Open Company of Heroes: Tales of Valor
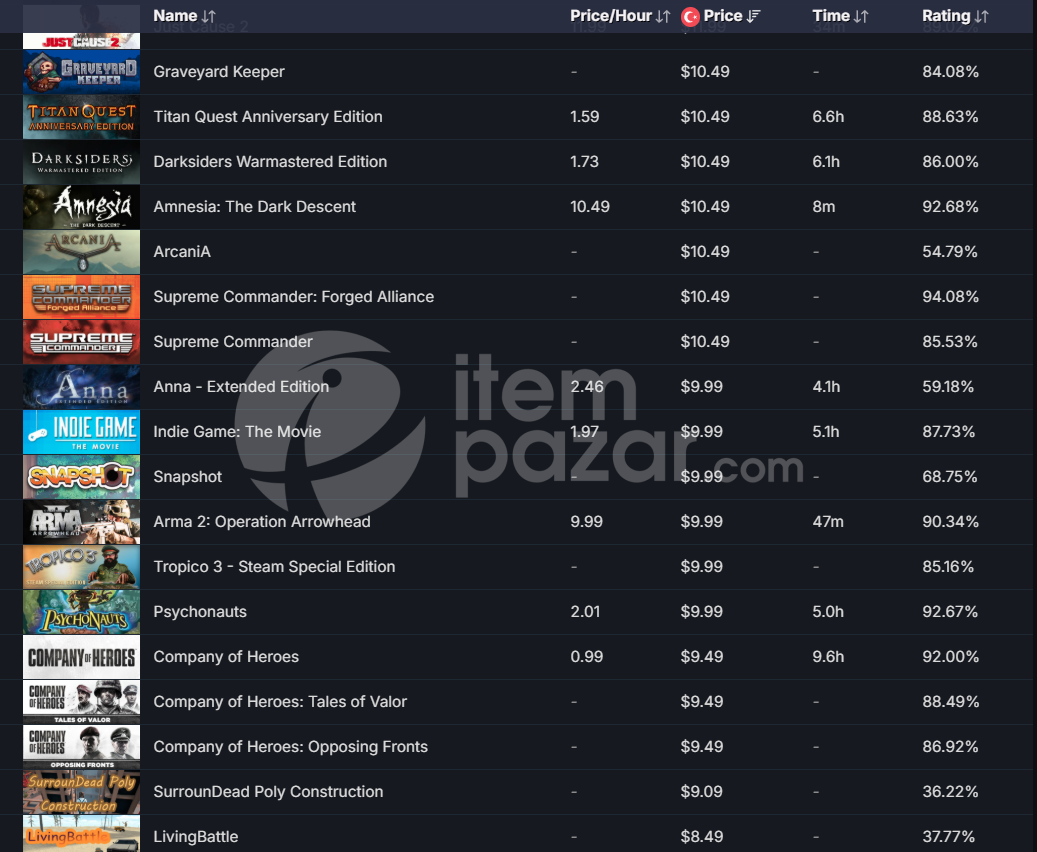The width and height of the screenshot is (1037, 852). pos(280,702)
